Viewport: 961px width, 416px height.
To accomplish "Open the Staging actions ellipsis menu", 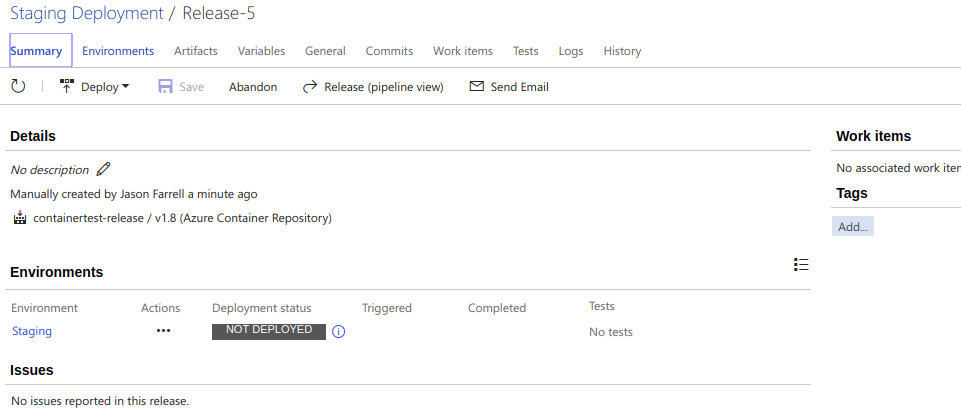I will coord(163,331).
